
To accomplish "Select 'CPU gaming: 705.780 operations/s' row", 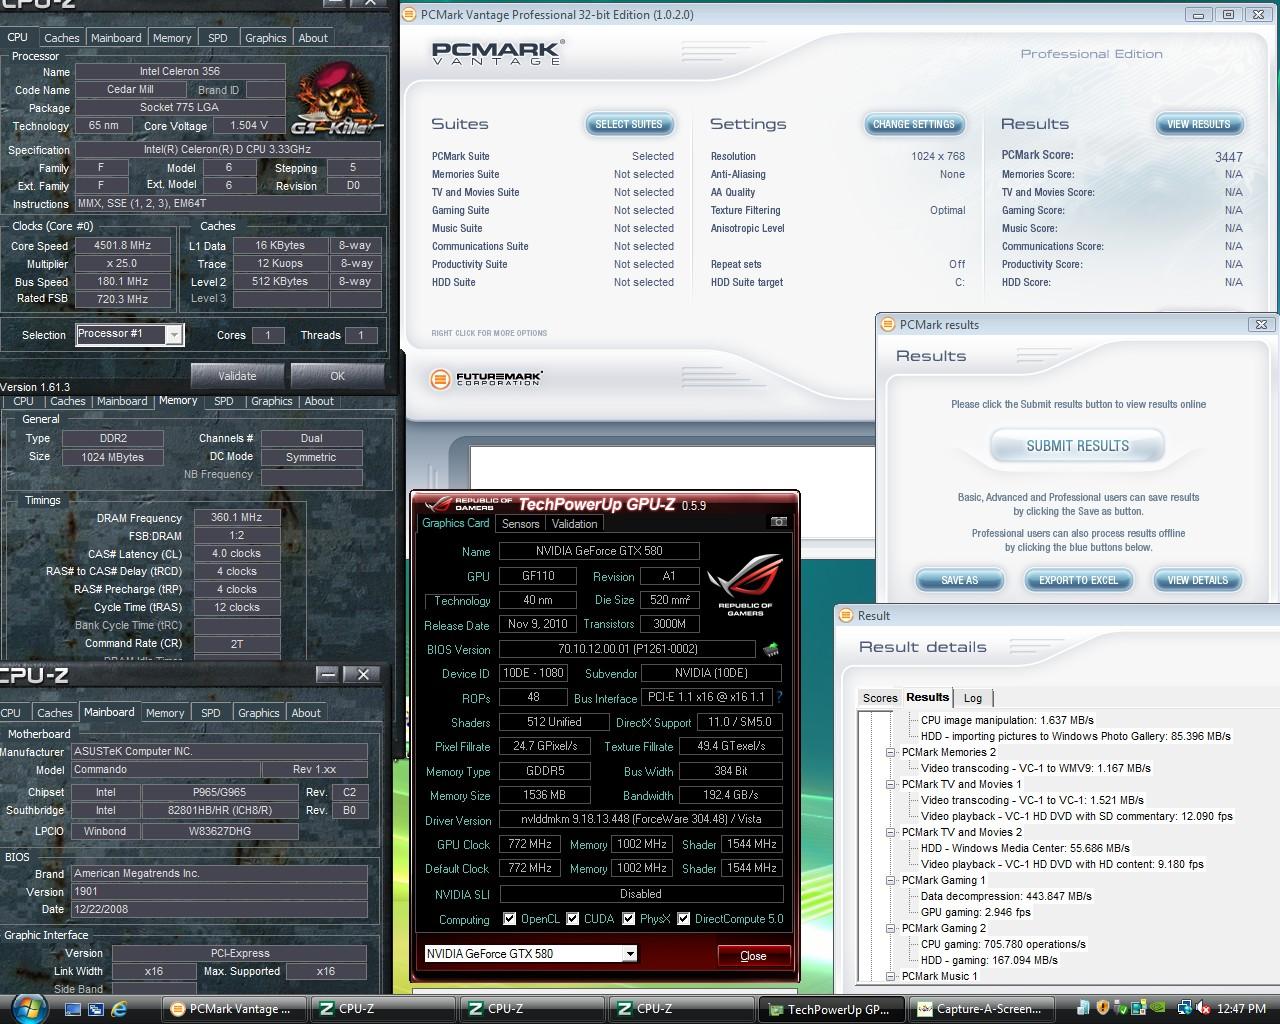I will tap(1003, 944).
